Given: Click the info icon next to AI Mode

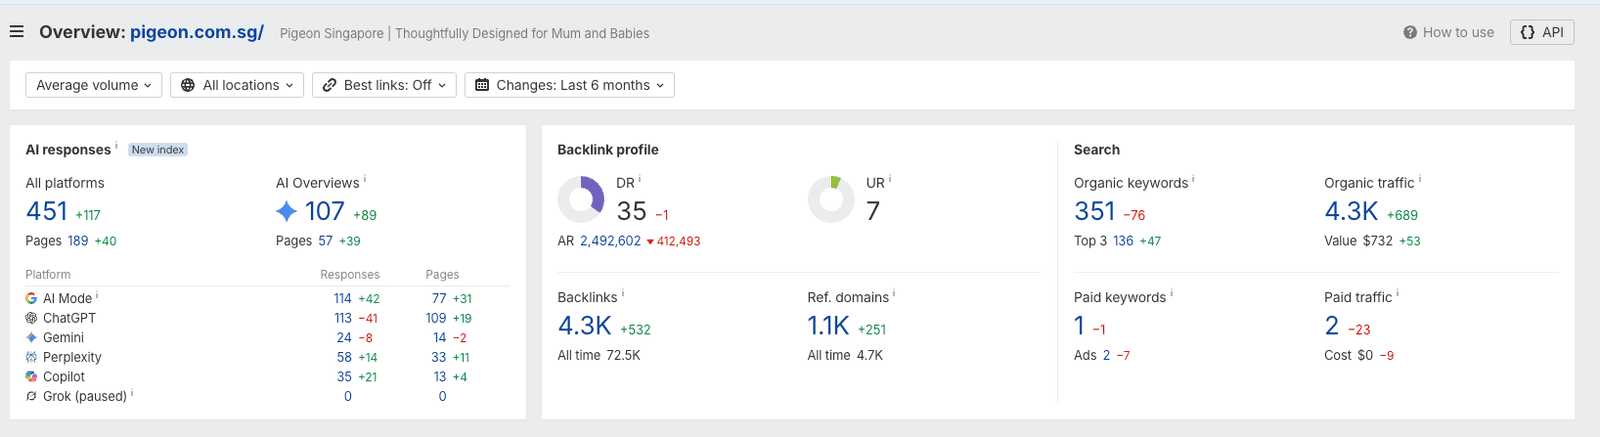Looking at the screenshot, I should click(97, 295).
